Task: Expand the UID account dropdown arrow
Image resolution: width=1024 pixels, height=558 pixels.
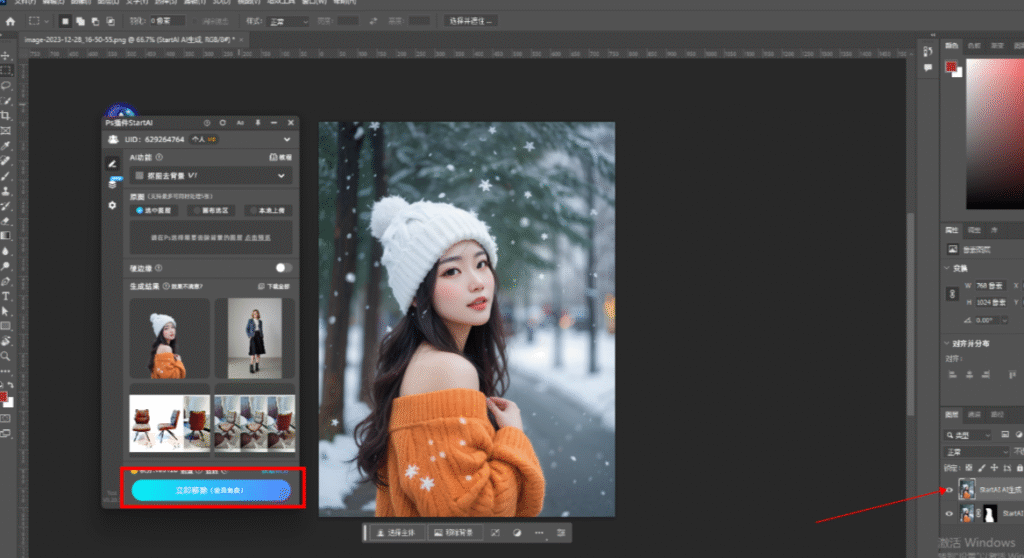Action: (287, 139)
